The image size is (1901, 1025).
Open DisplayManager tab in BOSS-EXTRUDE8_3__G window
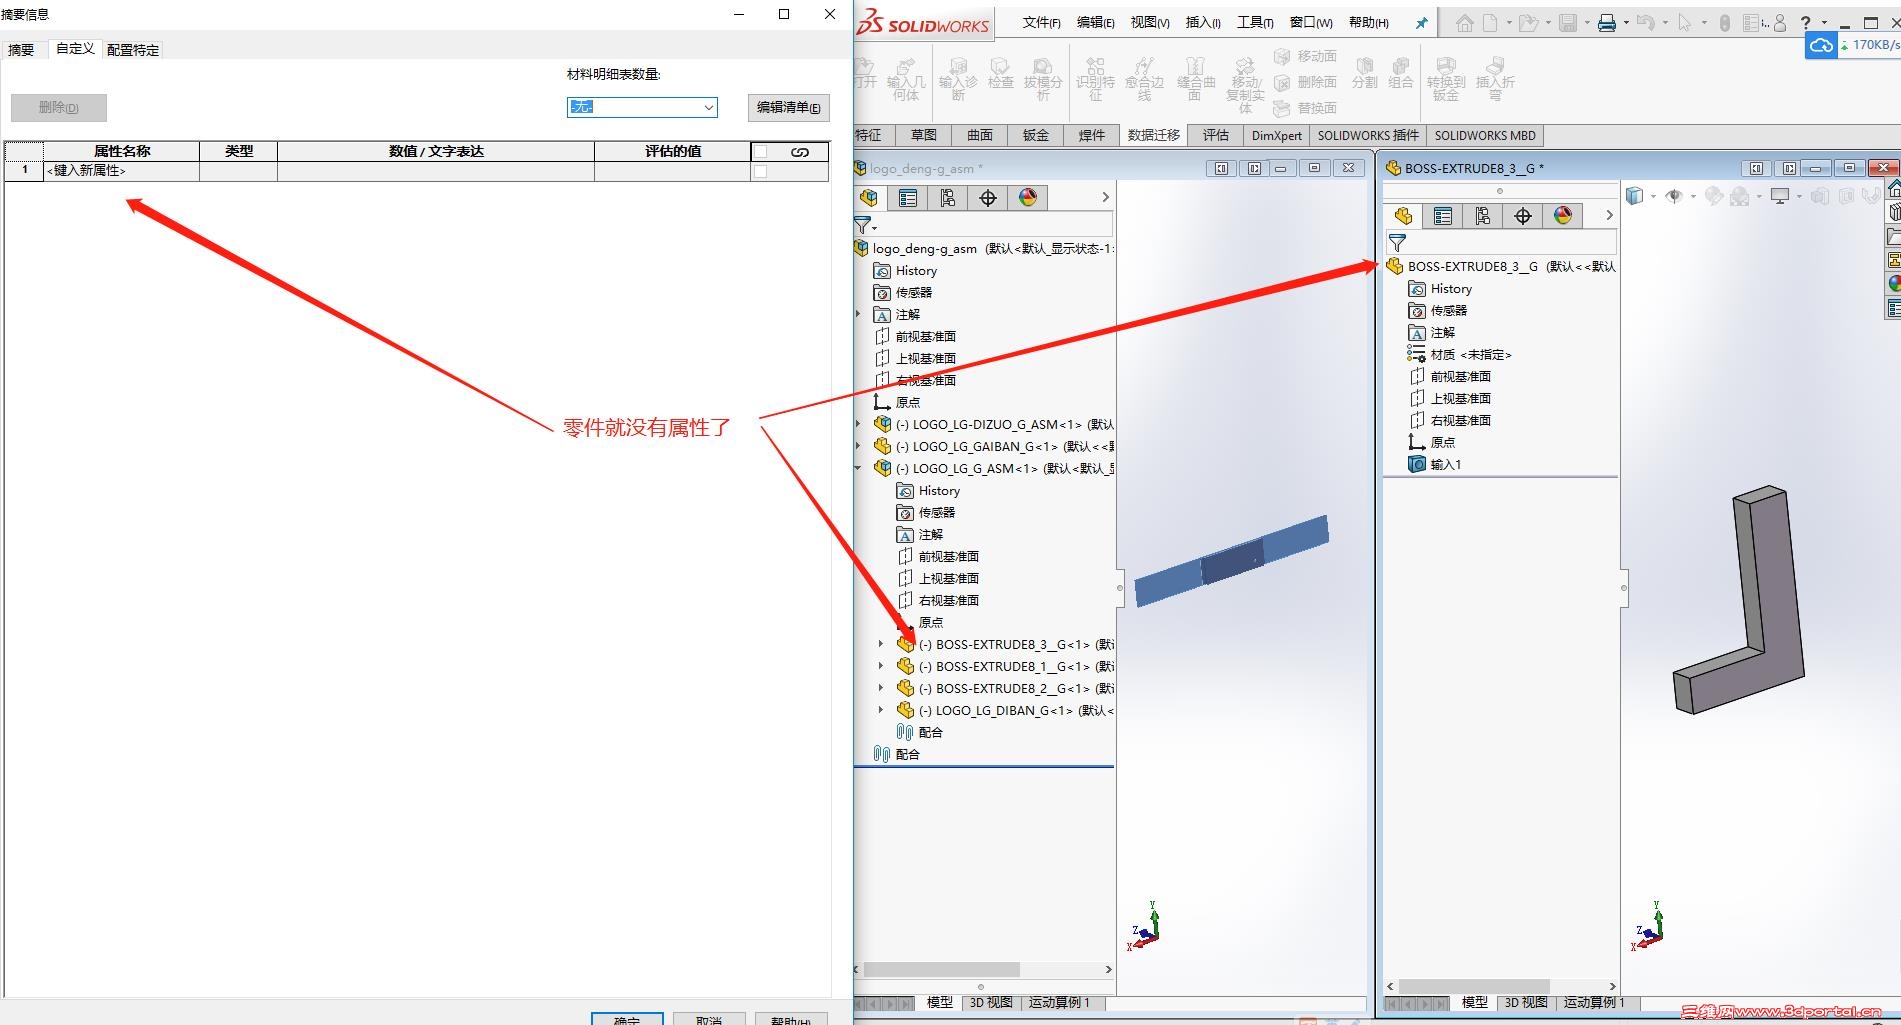coord(1563,216)
